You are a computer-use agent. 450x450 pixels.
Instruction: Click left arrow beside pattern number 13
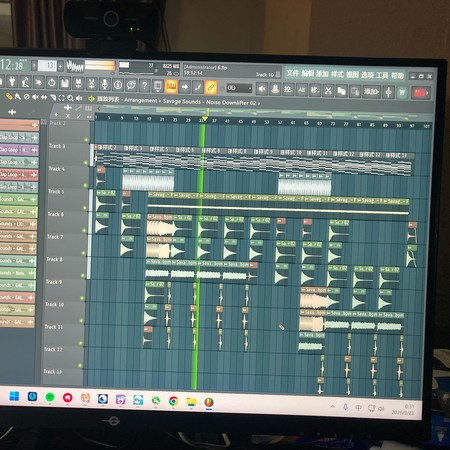click(34, 65)
